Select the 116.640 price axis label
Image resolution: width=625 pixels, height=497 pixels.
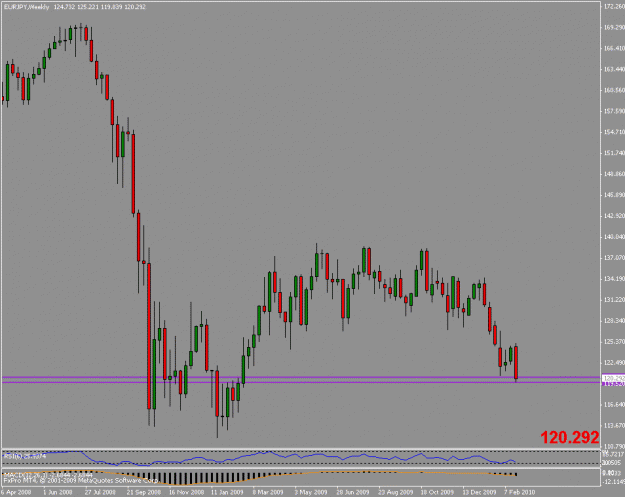614,405
